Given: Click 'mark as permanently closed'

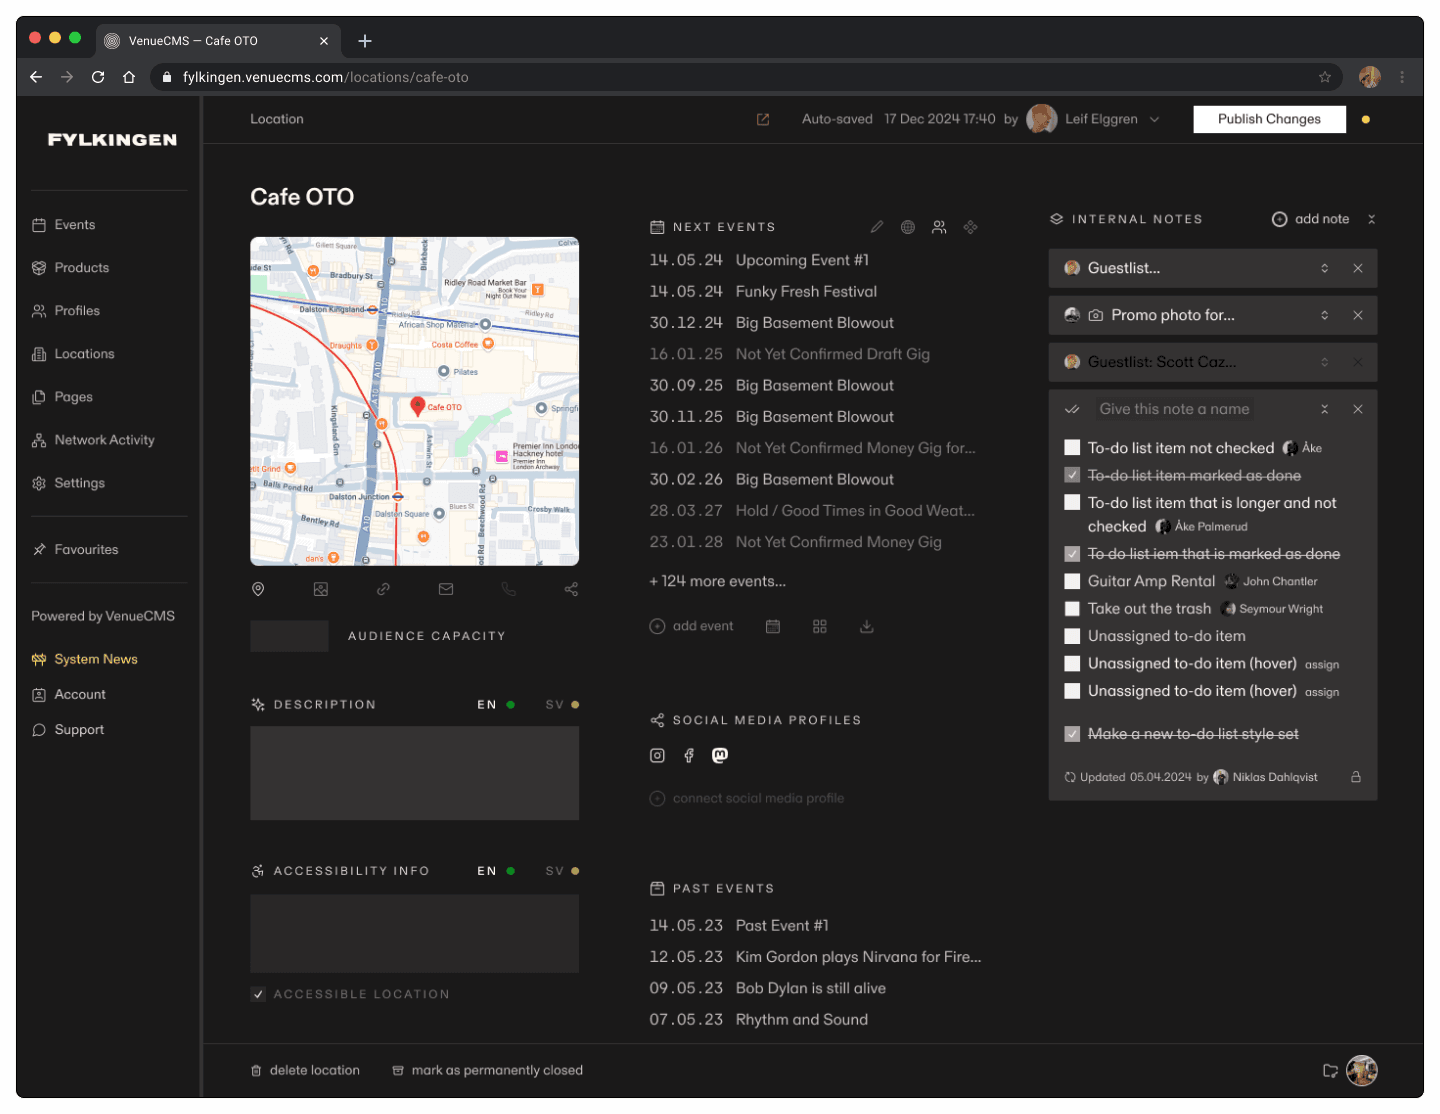Looking at the screenshot, I should coord(487,1070).
